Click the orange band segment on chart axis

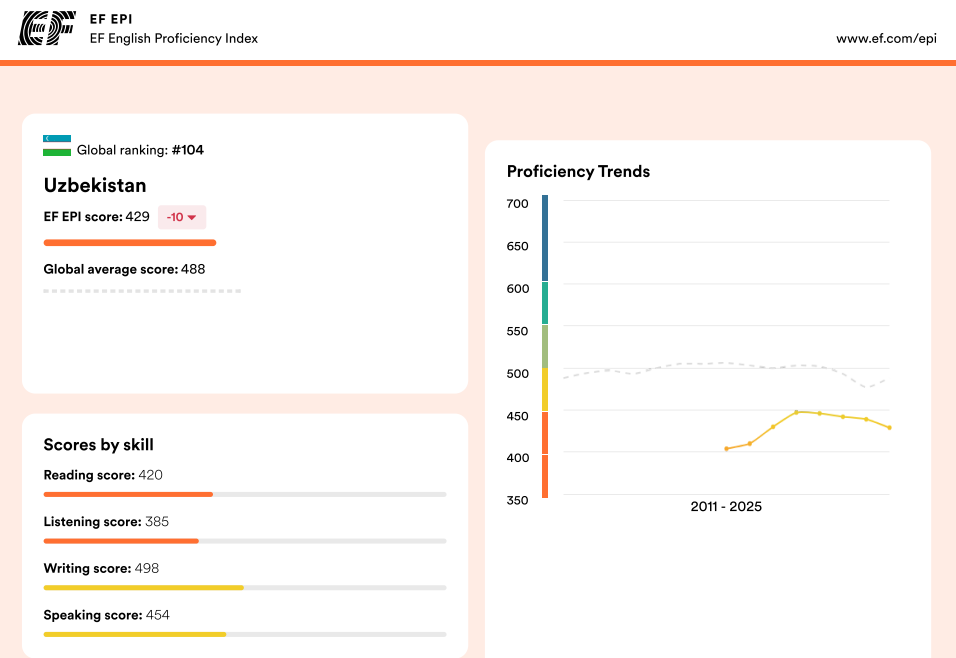(545, 454)
